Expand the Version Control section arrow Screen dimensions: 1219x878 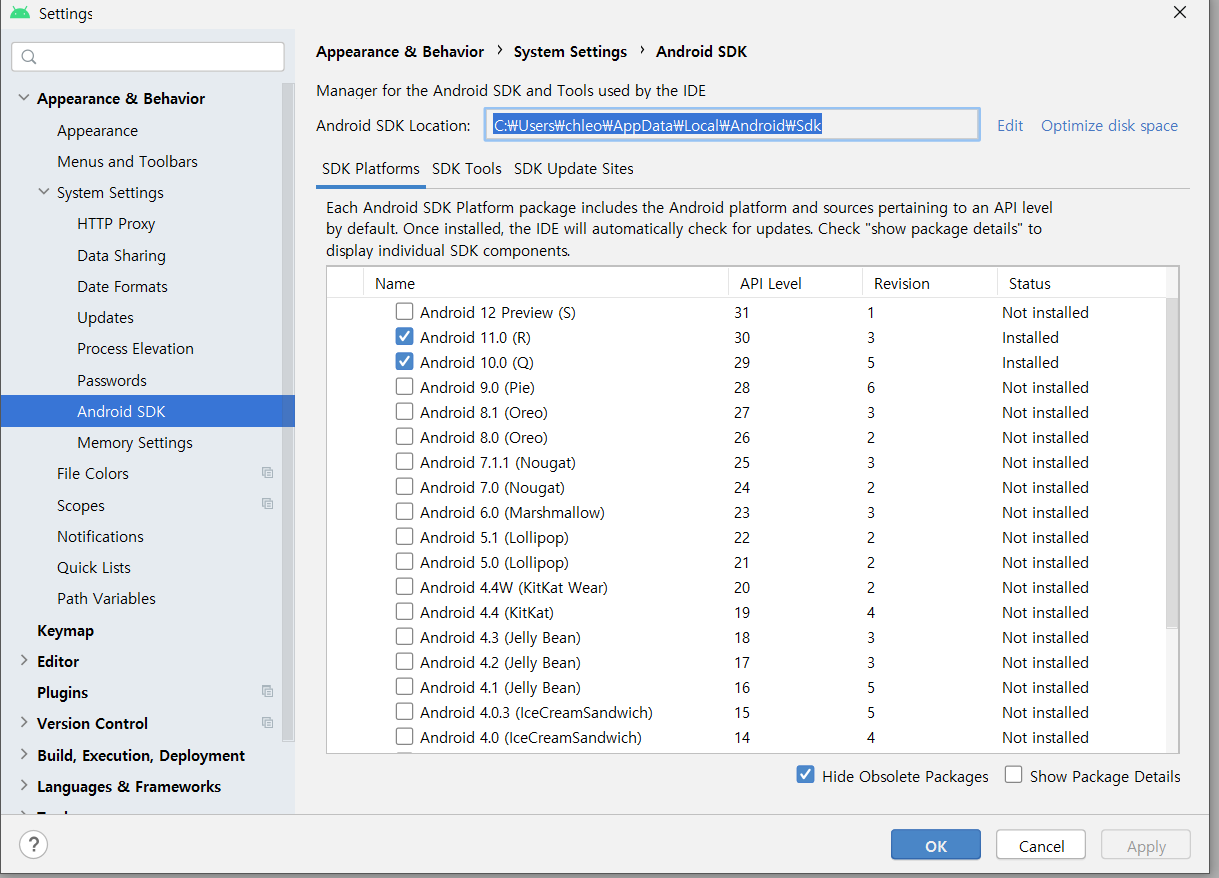coord(24,723)
